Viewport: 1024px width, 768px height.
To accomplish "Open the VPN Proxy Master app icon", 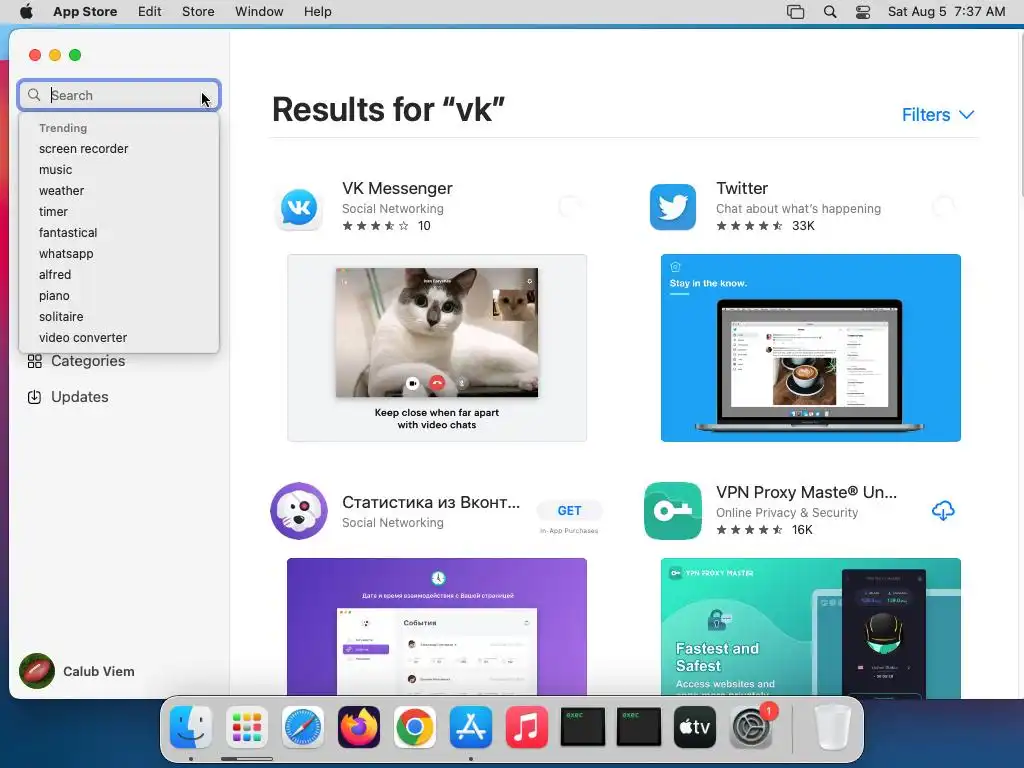I will point(673,511).
